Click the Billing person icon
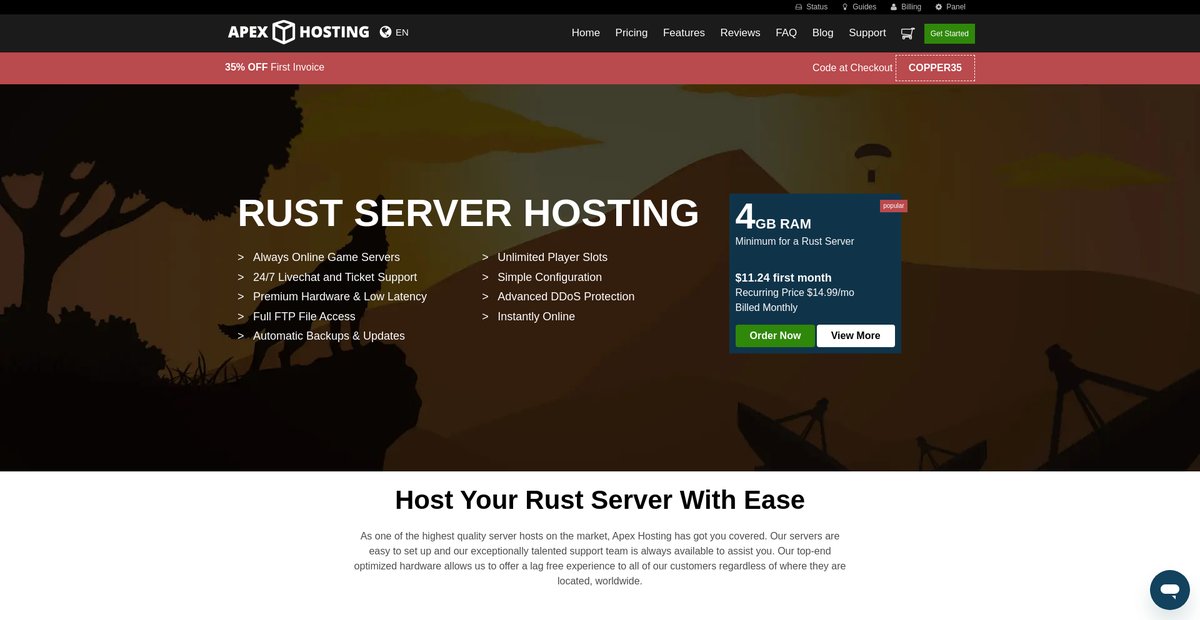Viewport: 1200px width, 620px height. pyautogui.click(x=894, y=7)
